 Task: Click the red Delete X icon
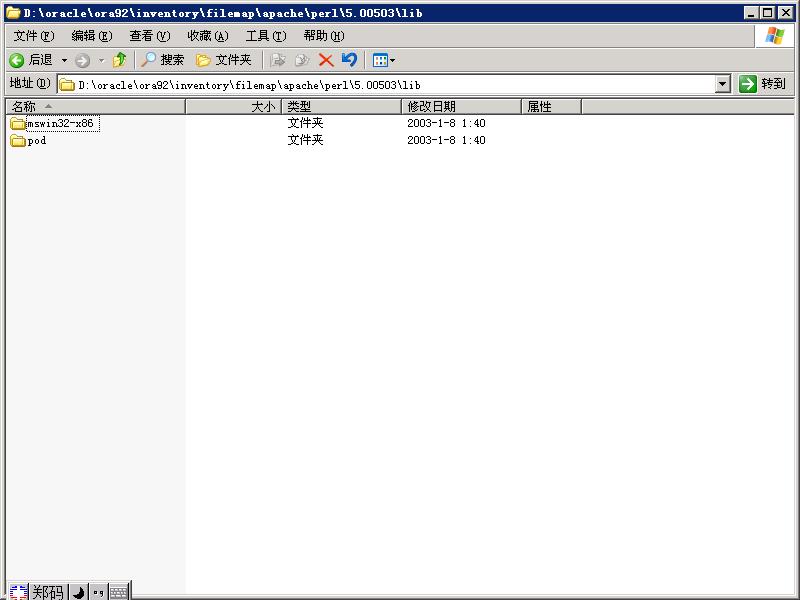click(x=326, y=60)
